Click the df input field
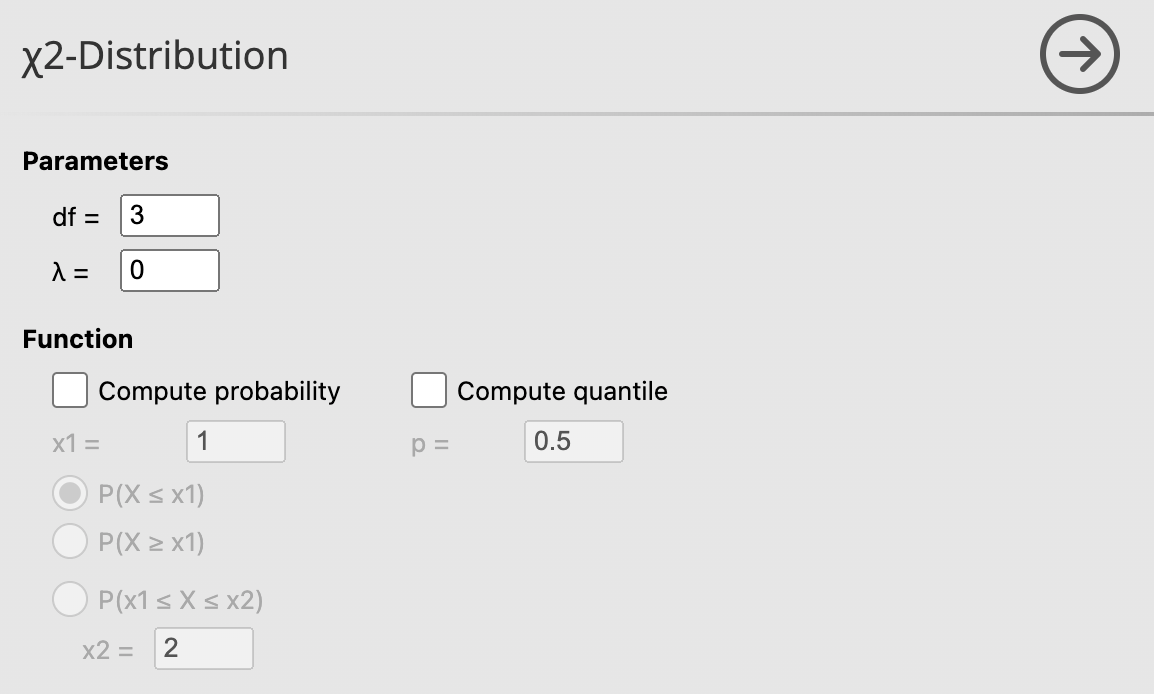The image size is (1154, 694). 169,216
